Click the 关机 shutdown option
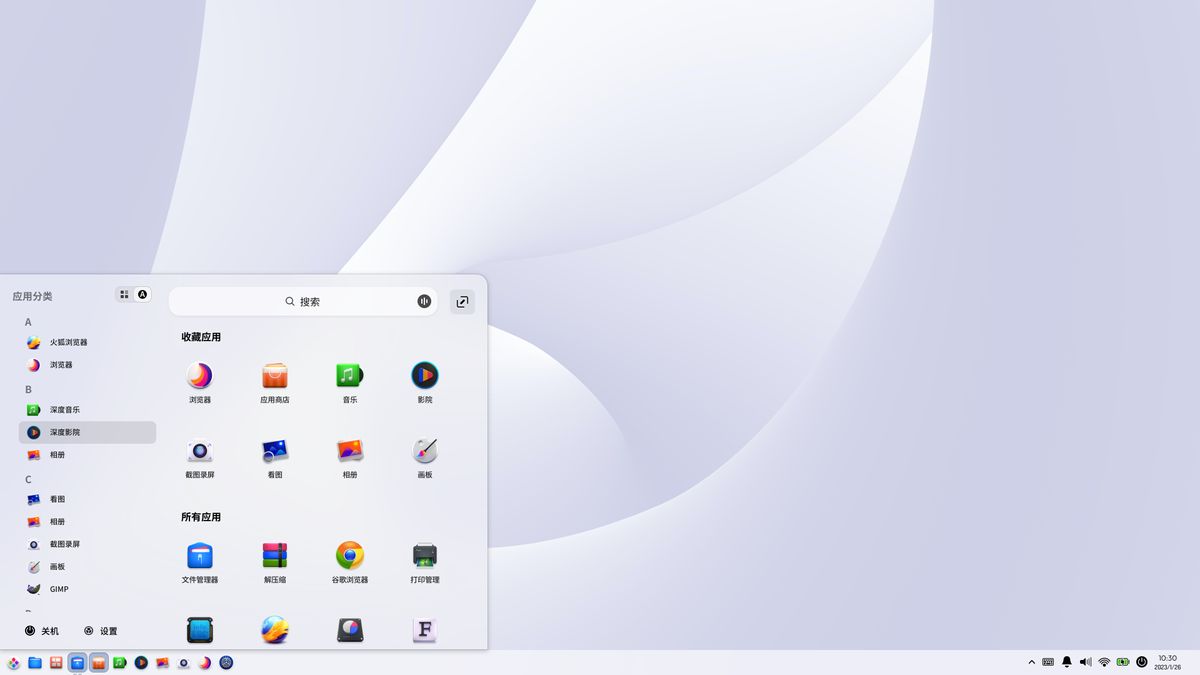The image size is (1200, 675). tap(40, 631)
